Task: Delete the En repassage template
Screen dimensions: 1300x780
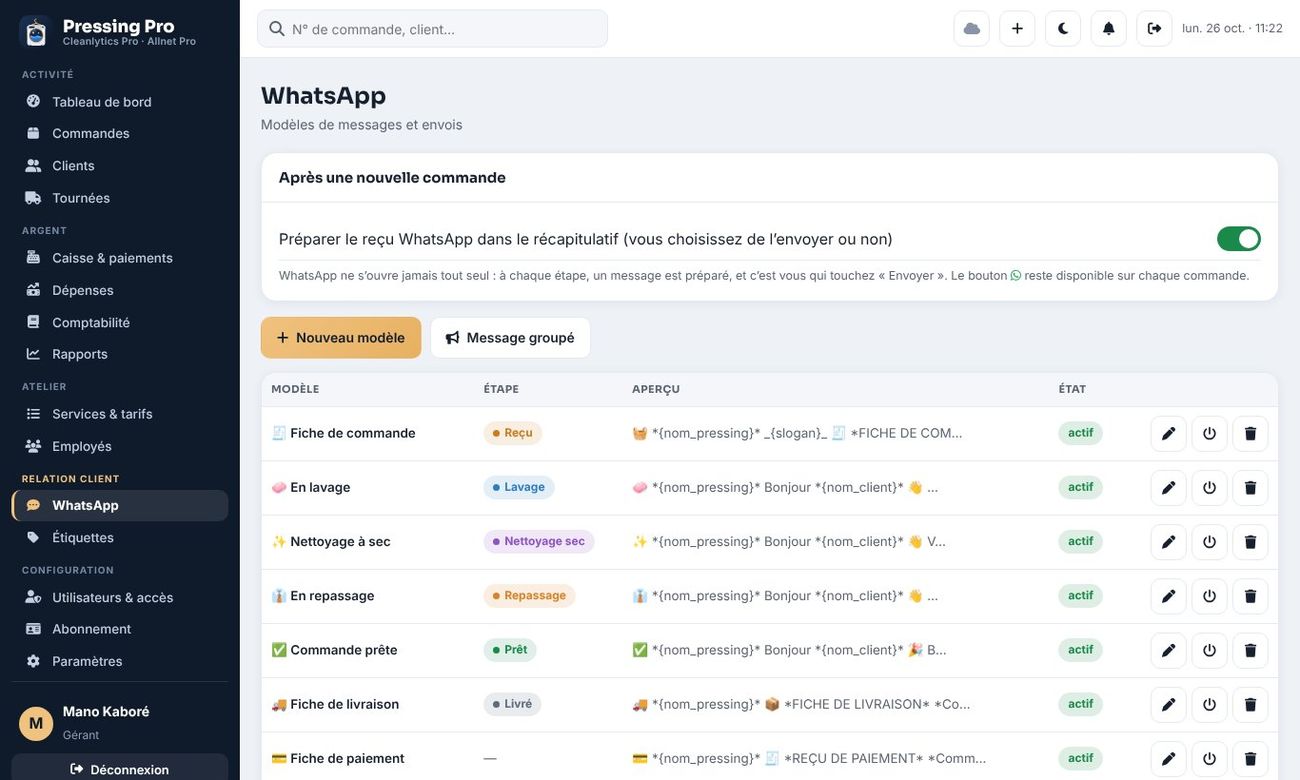Action: 1250,596
